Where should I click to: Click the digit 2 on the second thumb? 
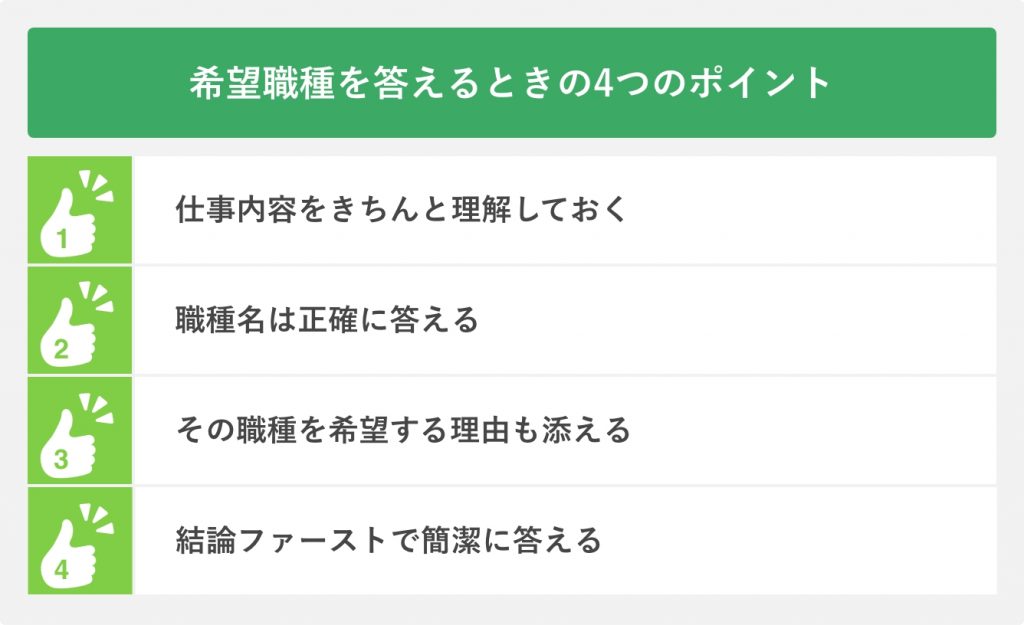[x=61, y=351]
